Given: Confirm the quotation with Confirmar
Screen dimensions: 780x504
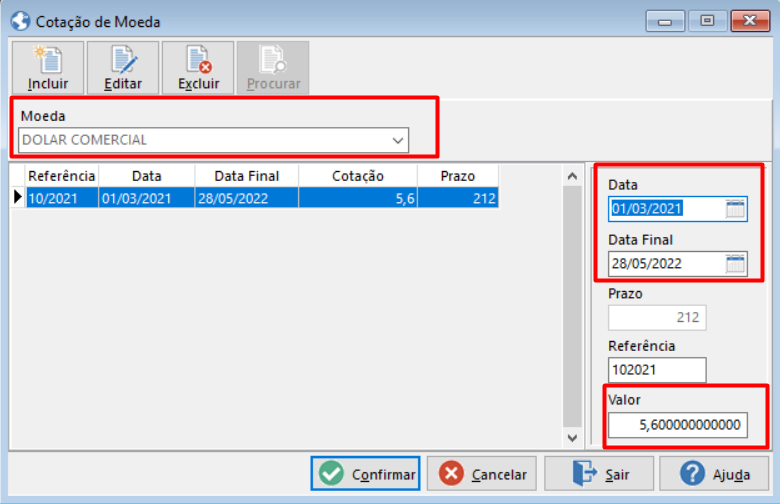Looking at the screenshot, I should [x=366, y=474].
